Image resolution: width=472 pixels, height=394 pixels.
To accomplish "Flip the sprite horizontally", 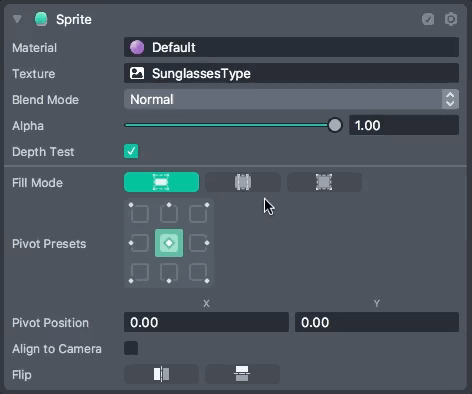I will [x=161, y=374].
